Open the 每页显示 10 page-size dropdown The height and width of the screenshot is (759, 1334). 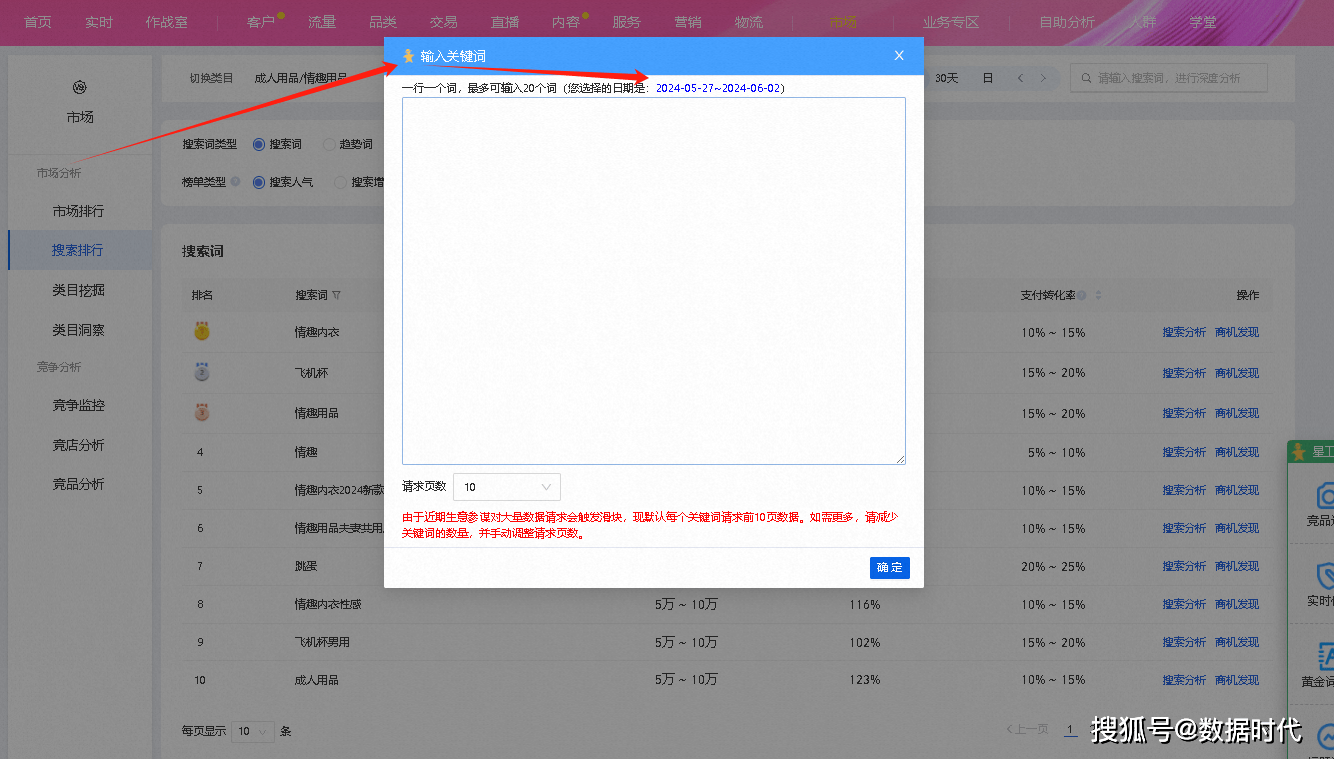(252, 731)
